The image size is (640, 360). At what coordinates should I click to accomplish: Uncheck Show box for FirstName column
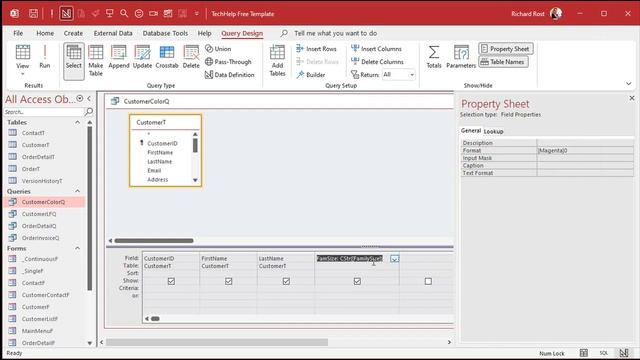pos(229,281)
